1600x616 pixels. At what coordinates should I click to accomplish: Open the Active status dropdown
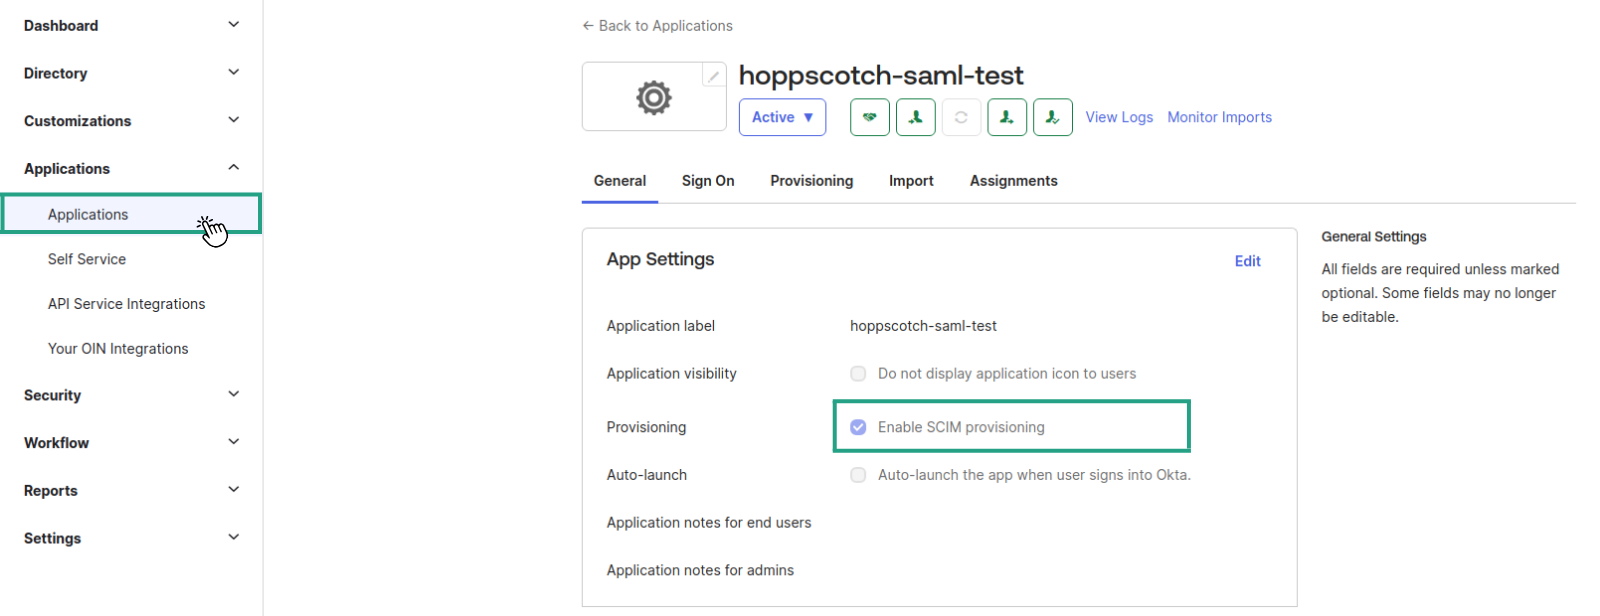783,117
